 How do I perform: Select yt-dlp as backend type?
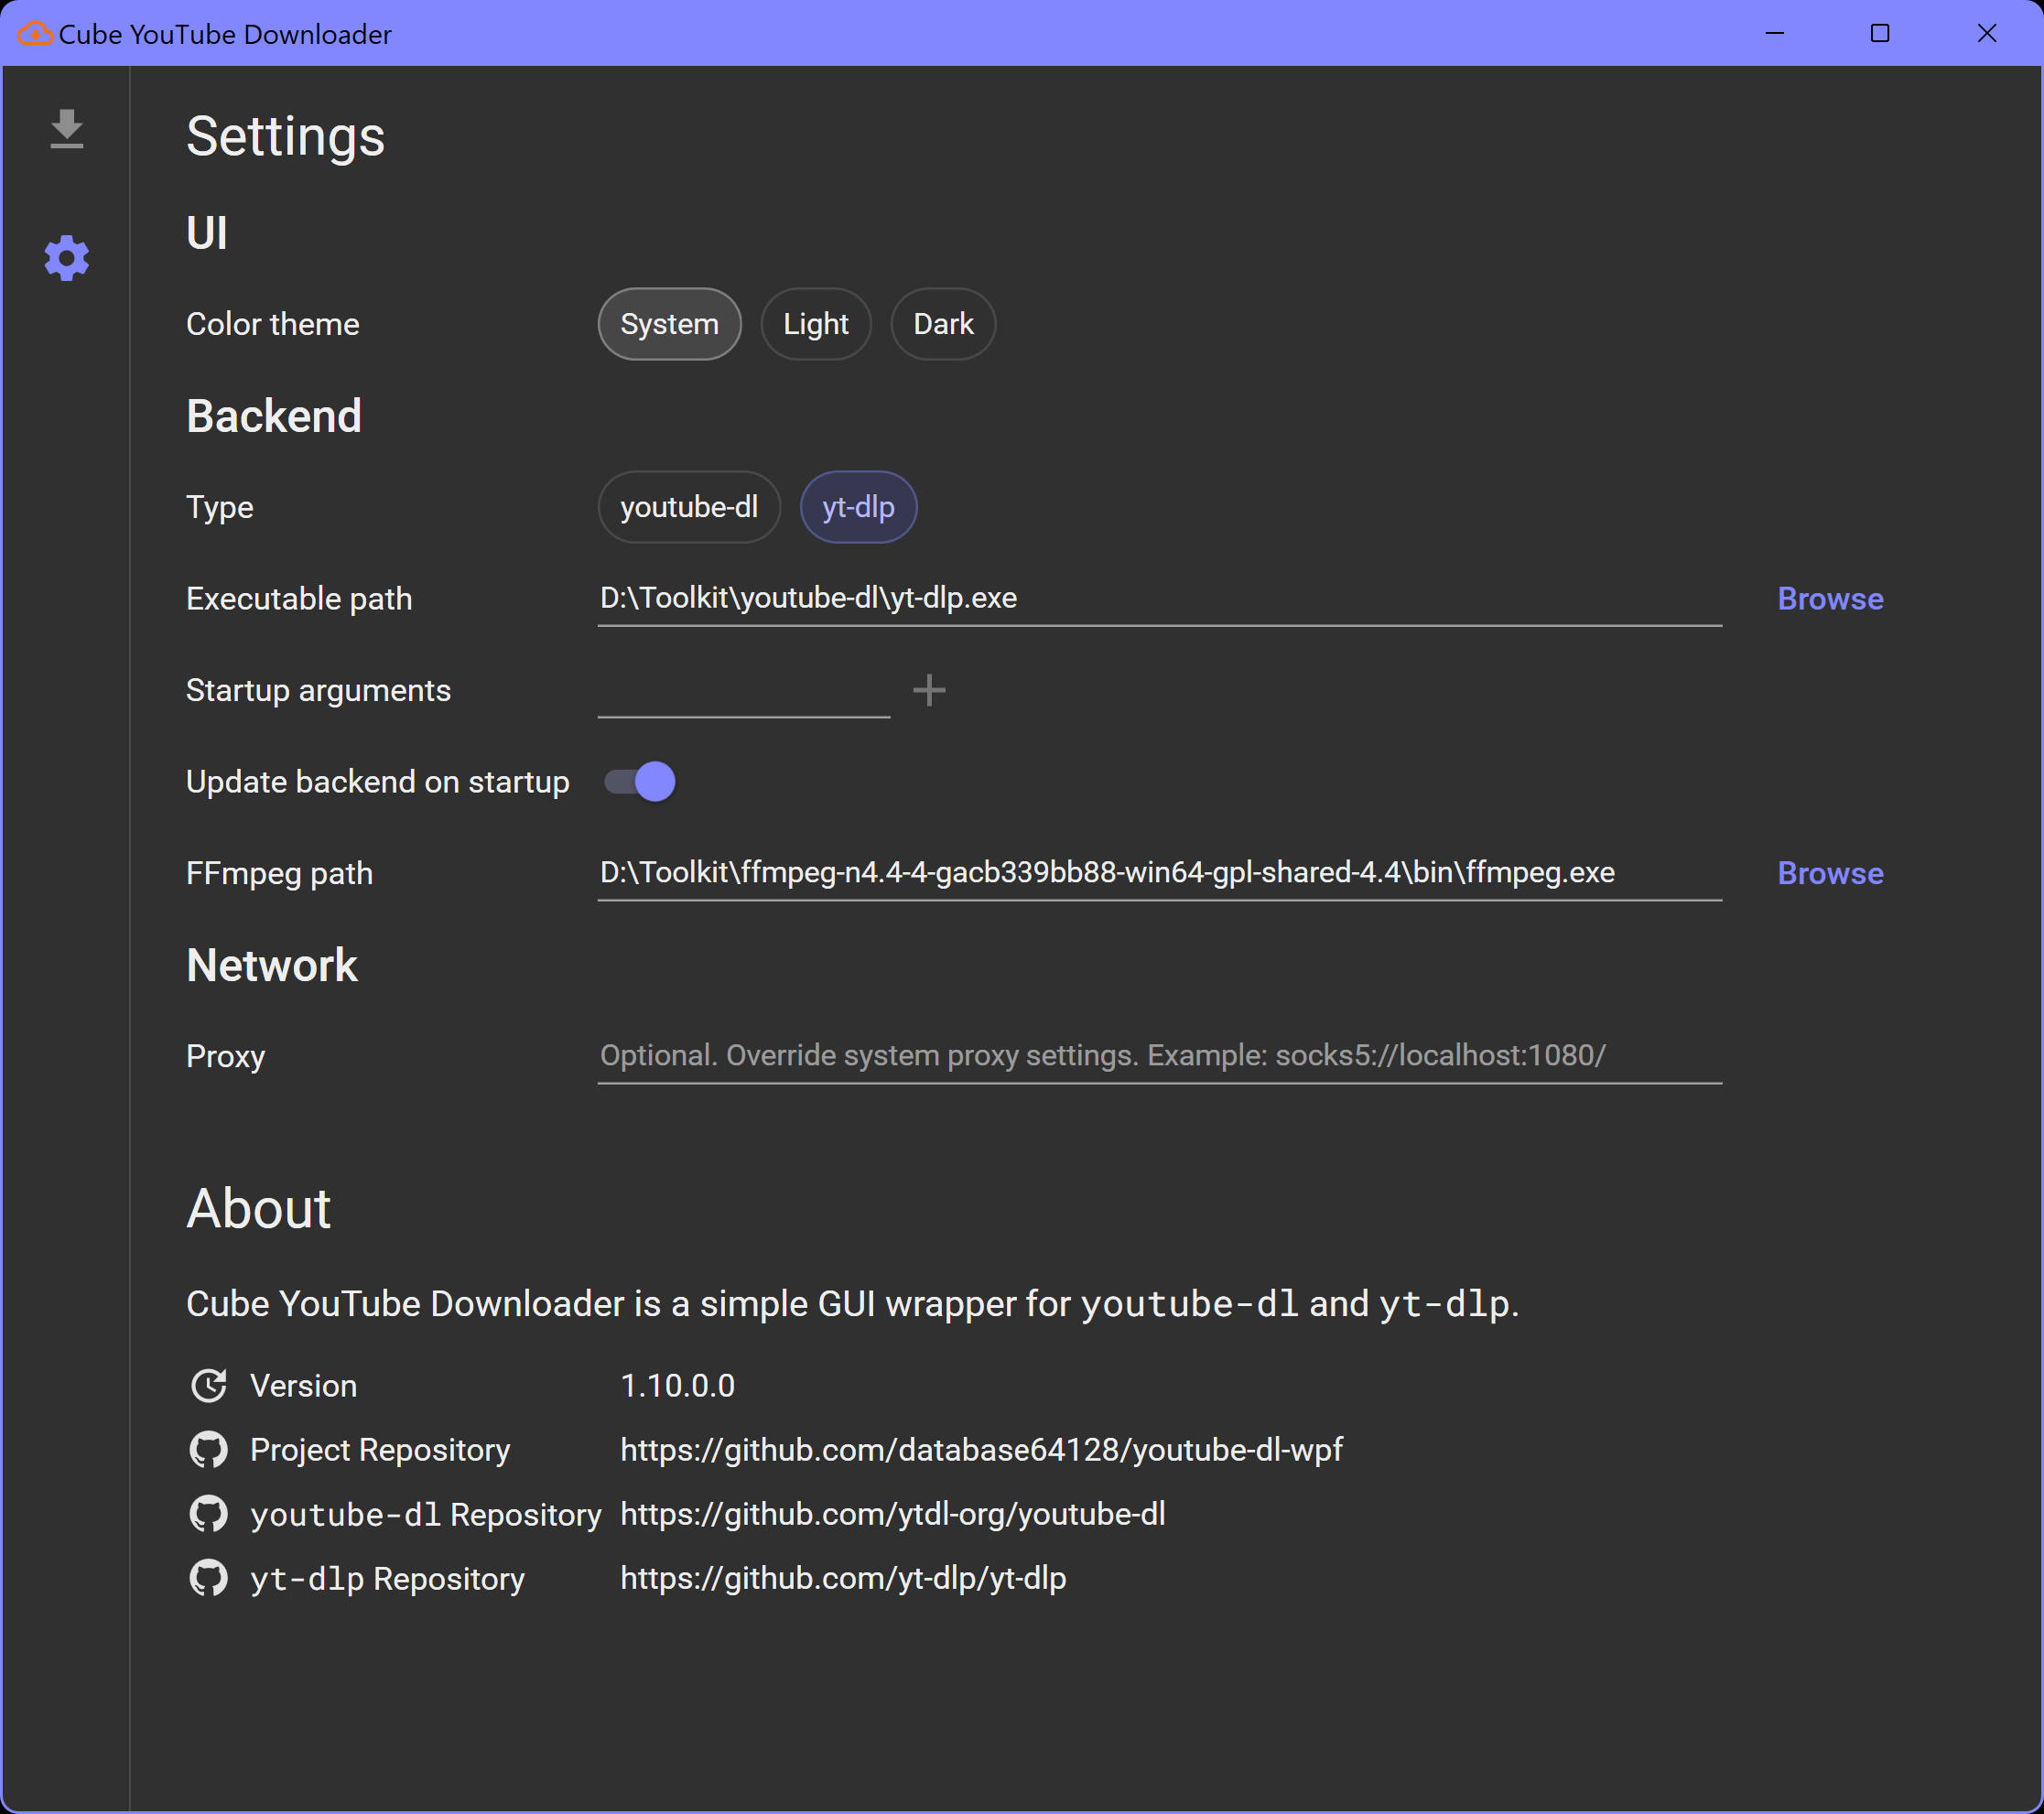tap(857, 507)
